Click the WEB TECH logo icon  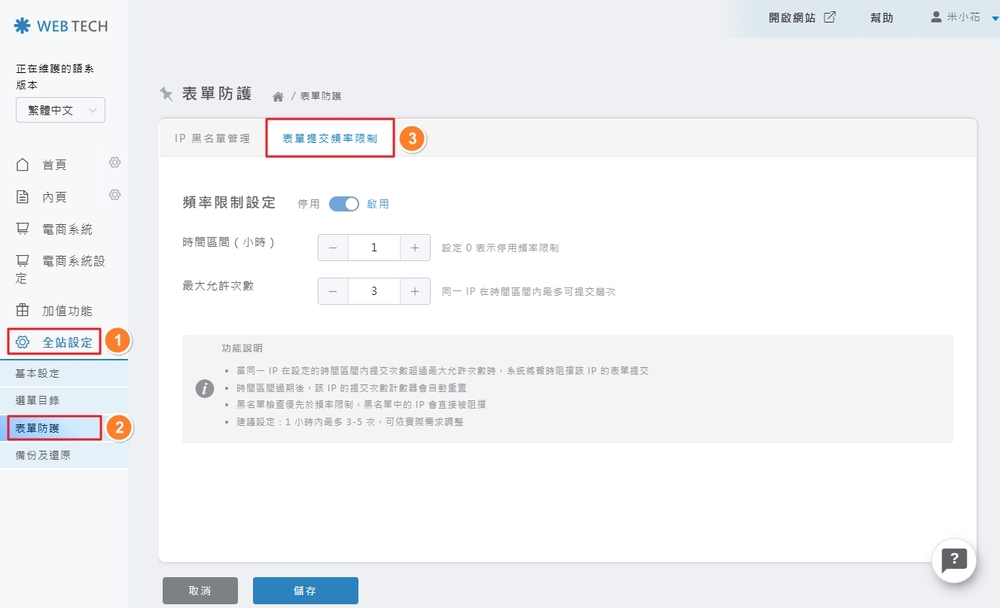(x=23, y=26)
